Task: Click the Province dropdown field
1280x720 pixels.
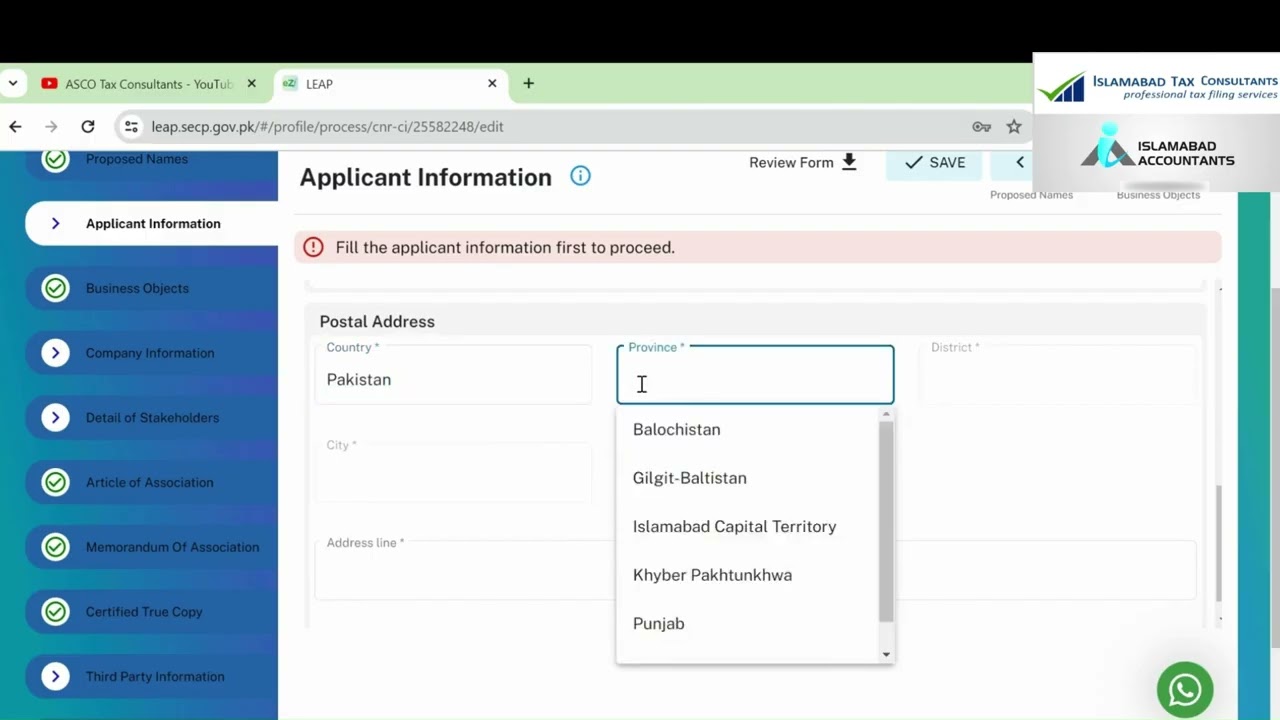Action: (x=755, y=375)
